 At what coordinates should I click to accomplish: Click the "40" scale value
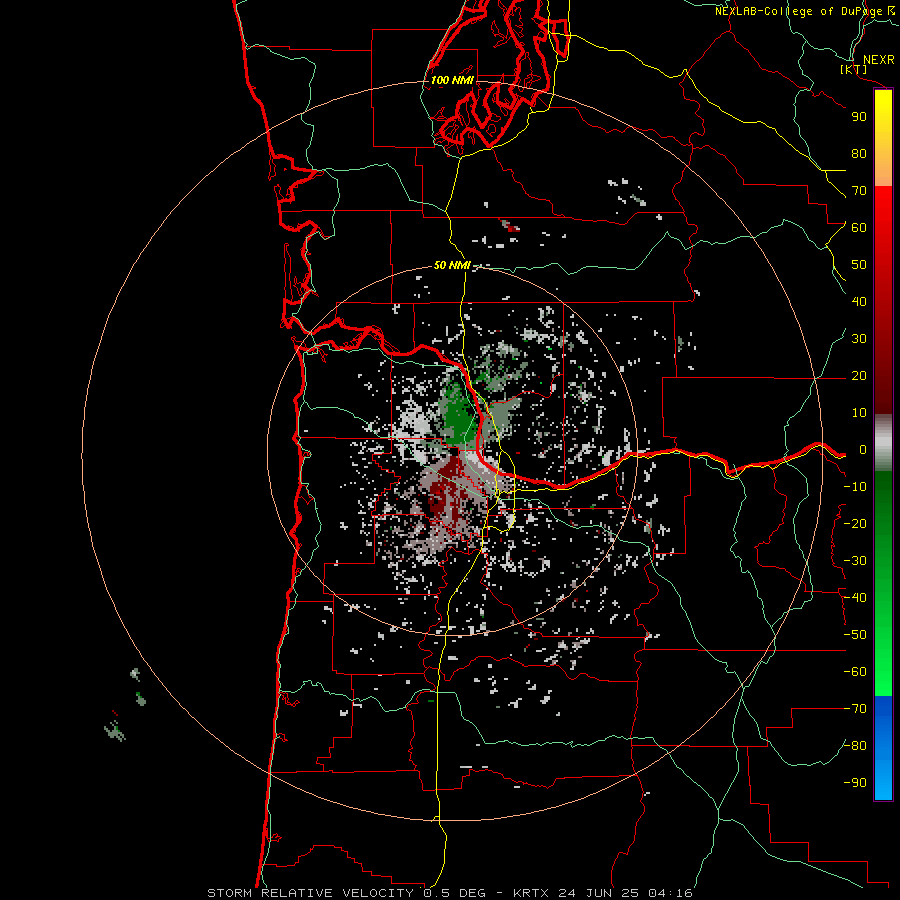859,302
